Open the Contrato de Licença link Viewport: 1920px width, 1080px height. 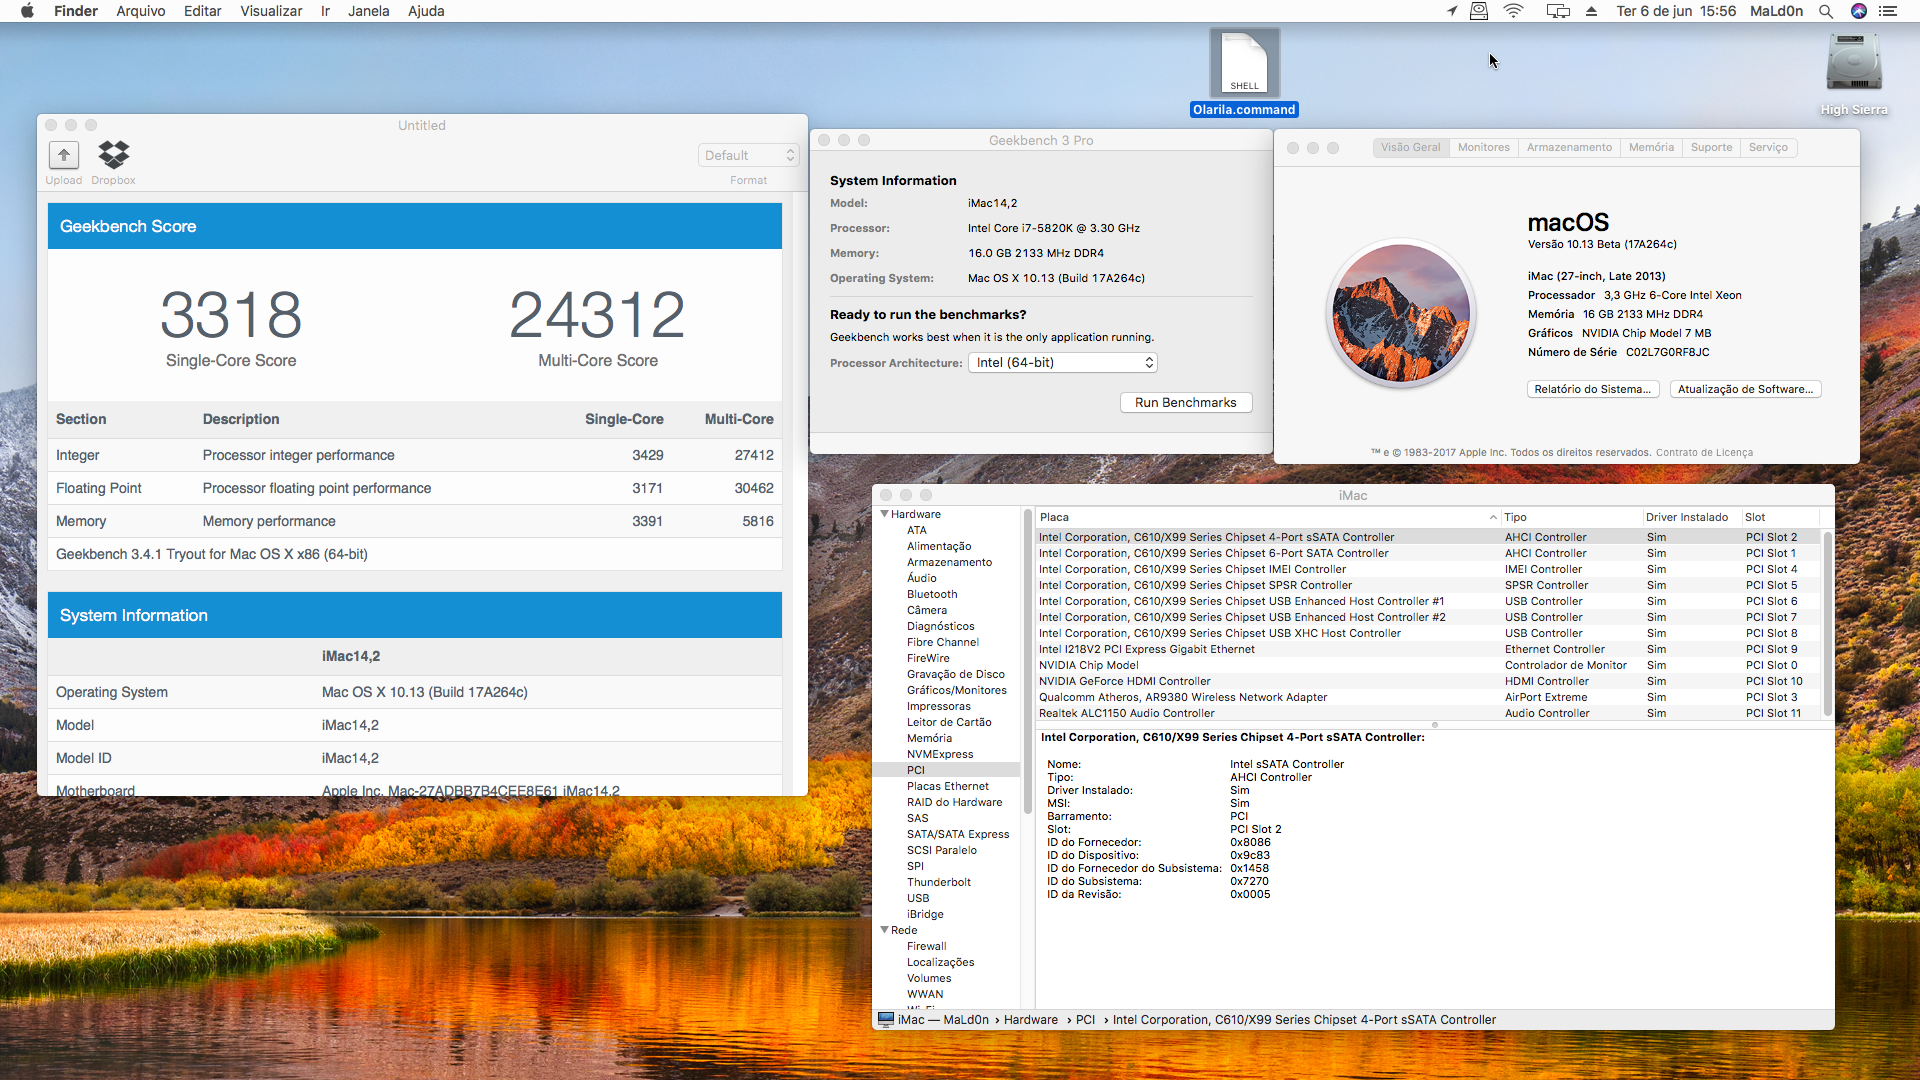tap(1704, 453)
